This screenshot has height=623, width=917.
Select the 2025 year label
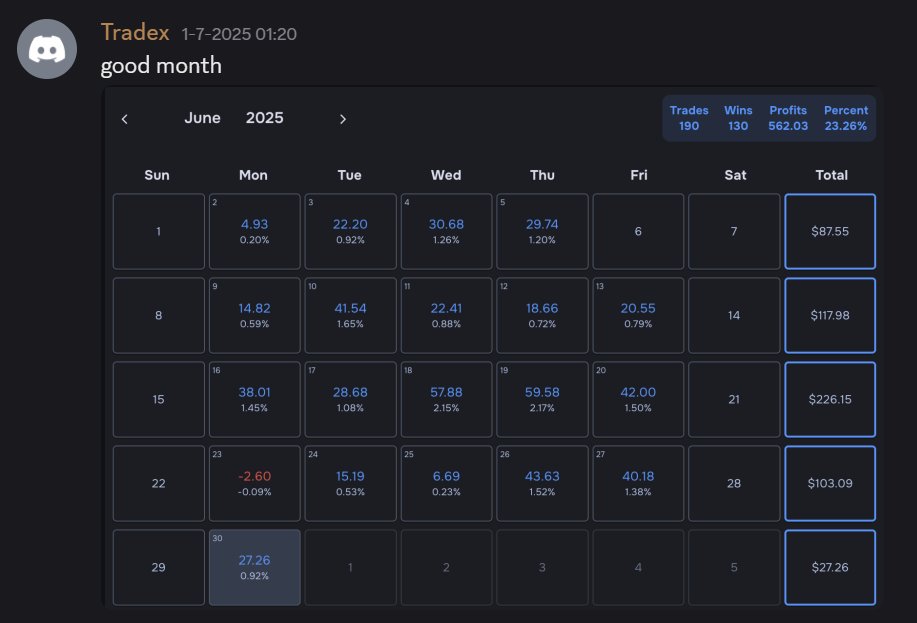(264, 118)
